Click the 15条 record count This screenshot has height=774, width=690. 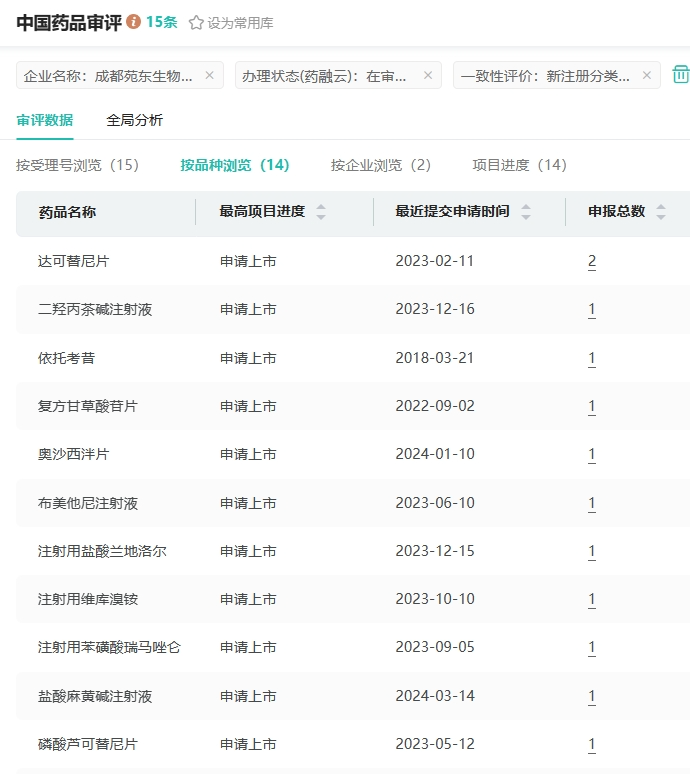[161, 22]
